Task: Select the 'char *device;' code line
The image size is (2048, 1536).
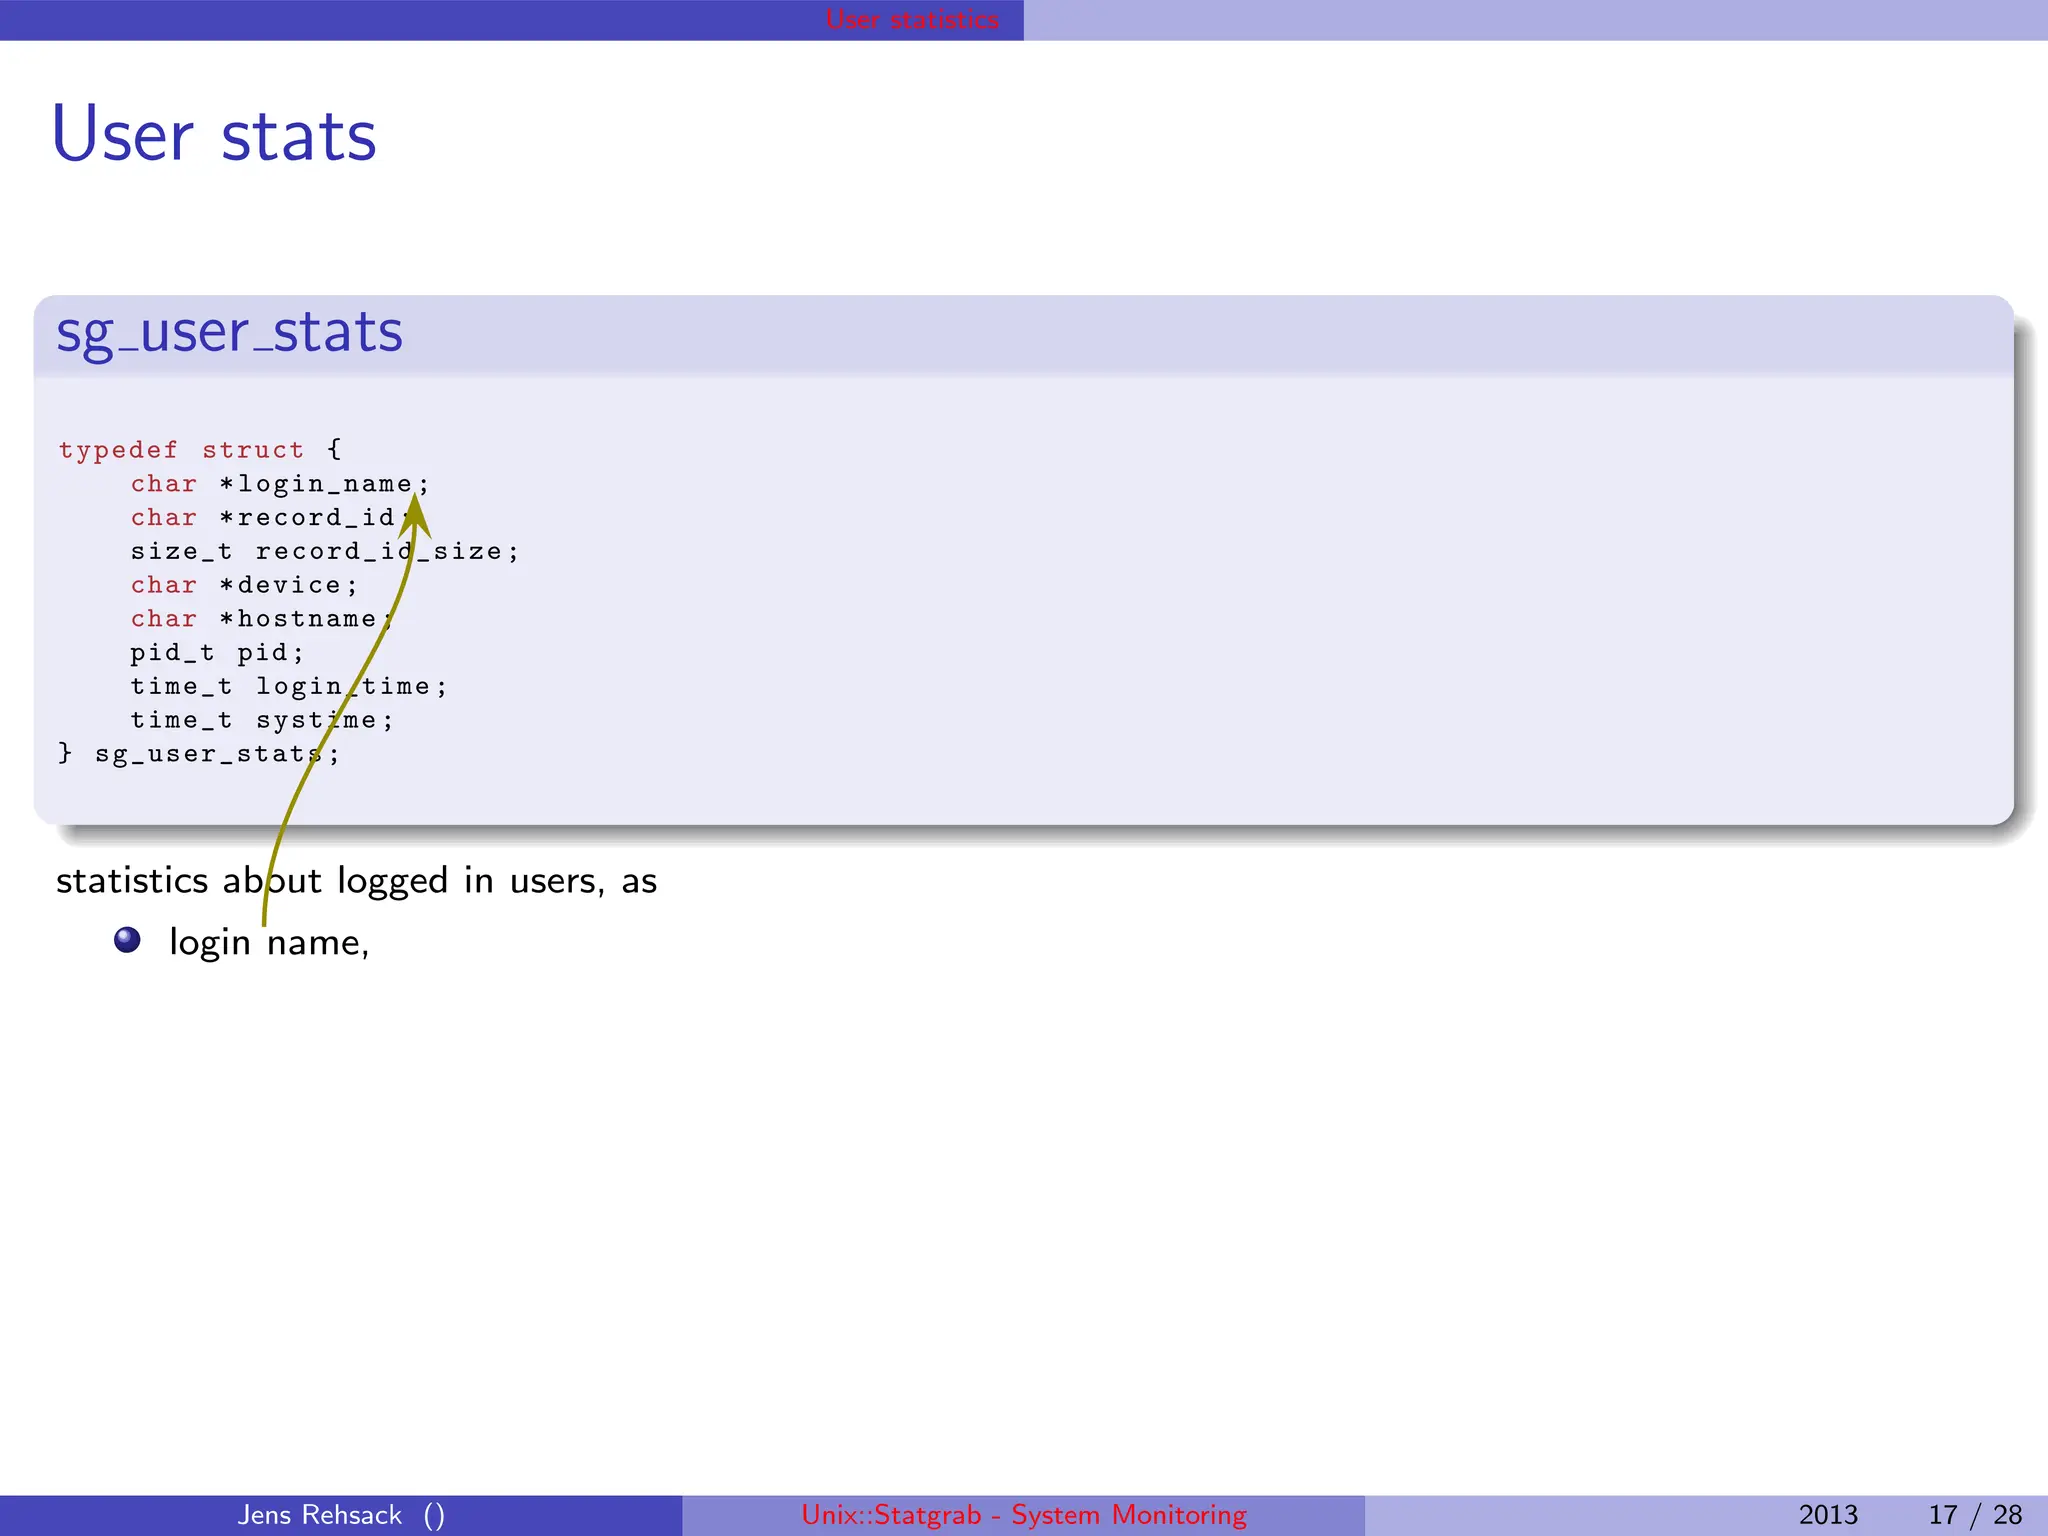Action: (244, 585)
